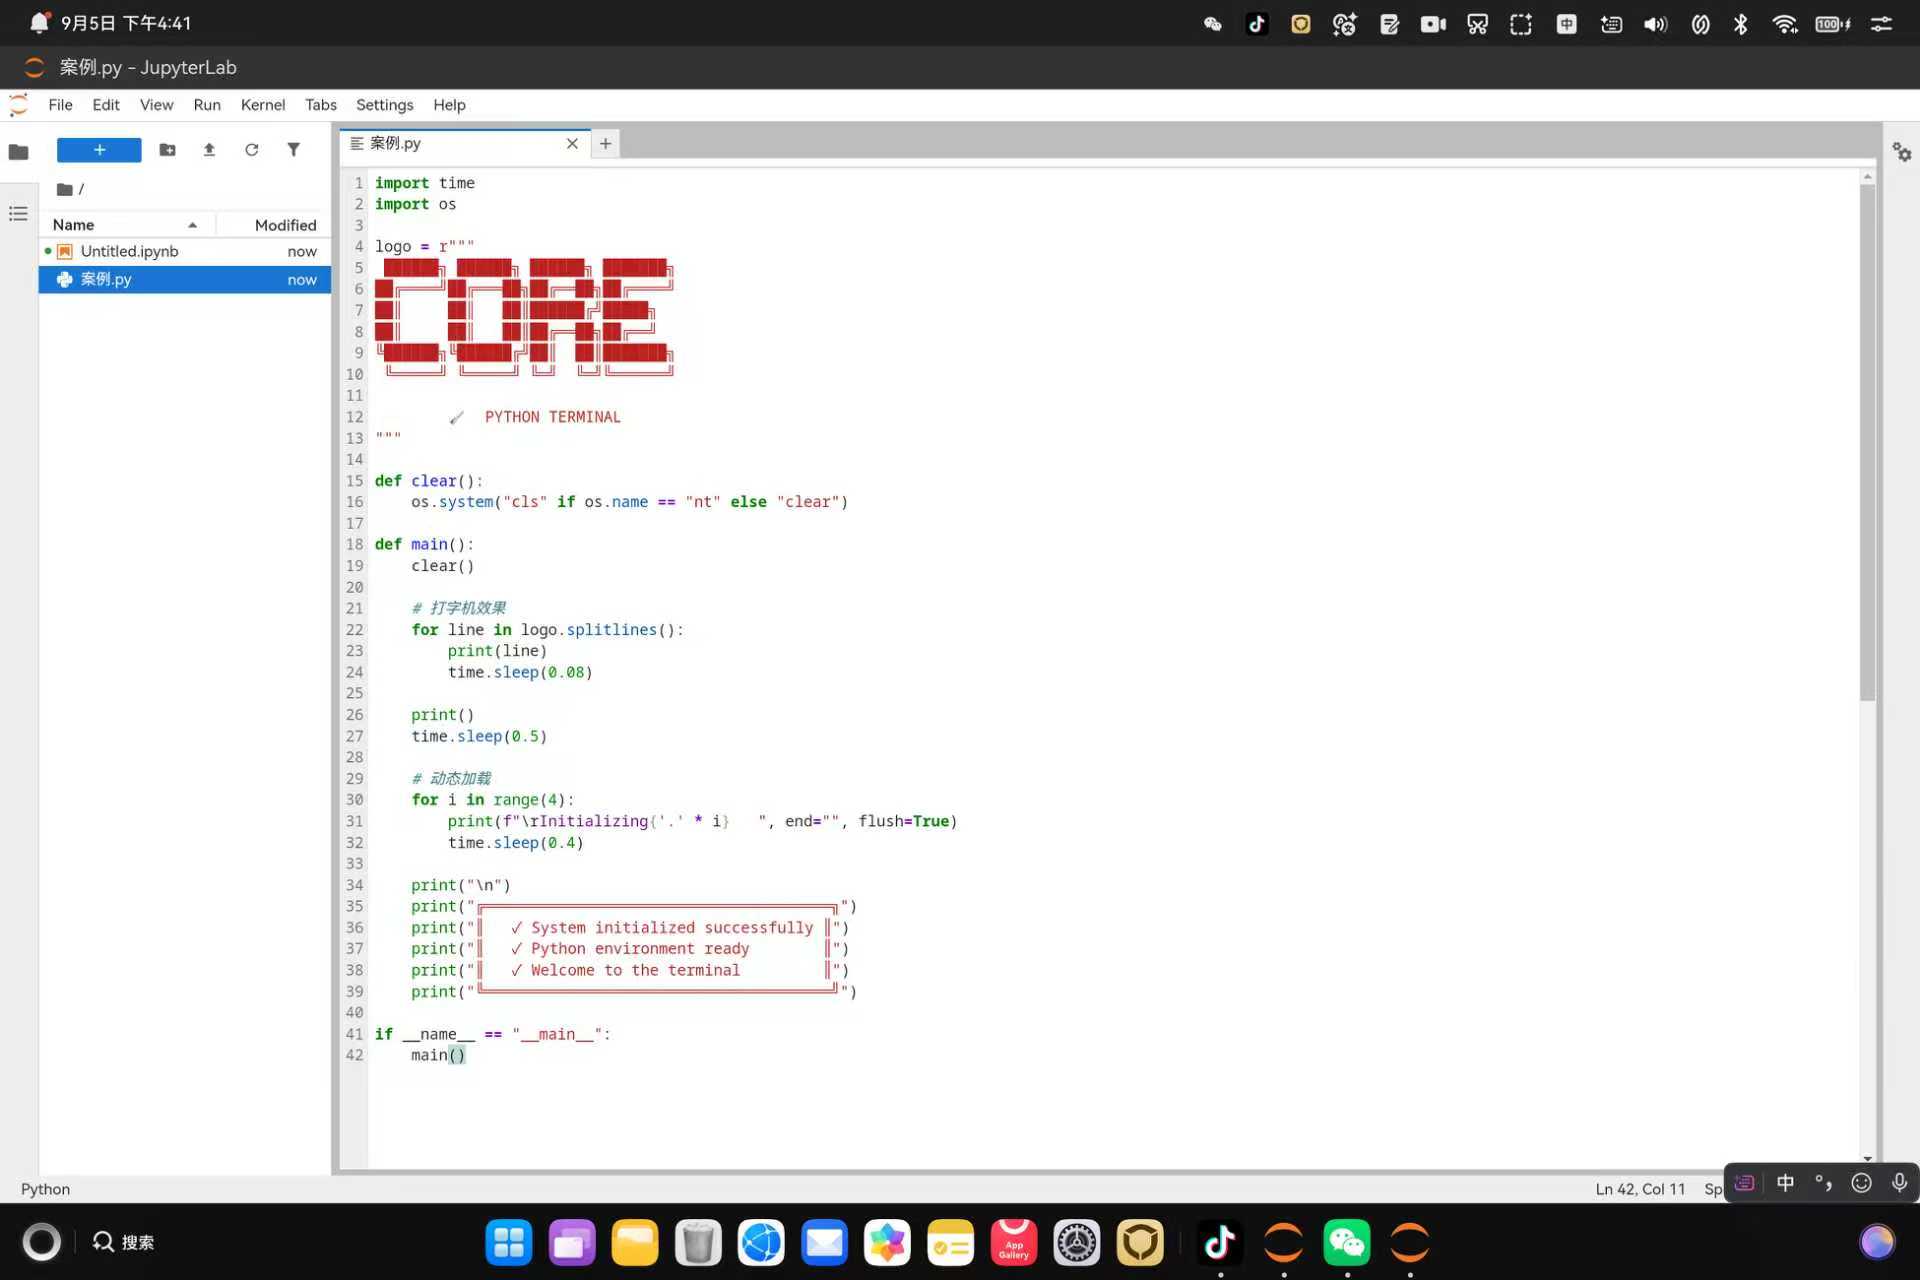Open the File menu
This screenshot has height=1280, width=1920.
click(60, 105)
